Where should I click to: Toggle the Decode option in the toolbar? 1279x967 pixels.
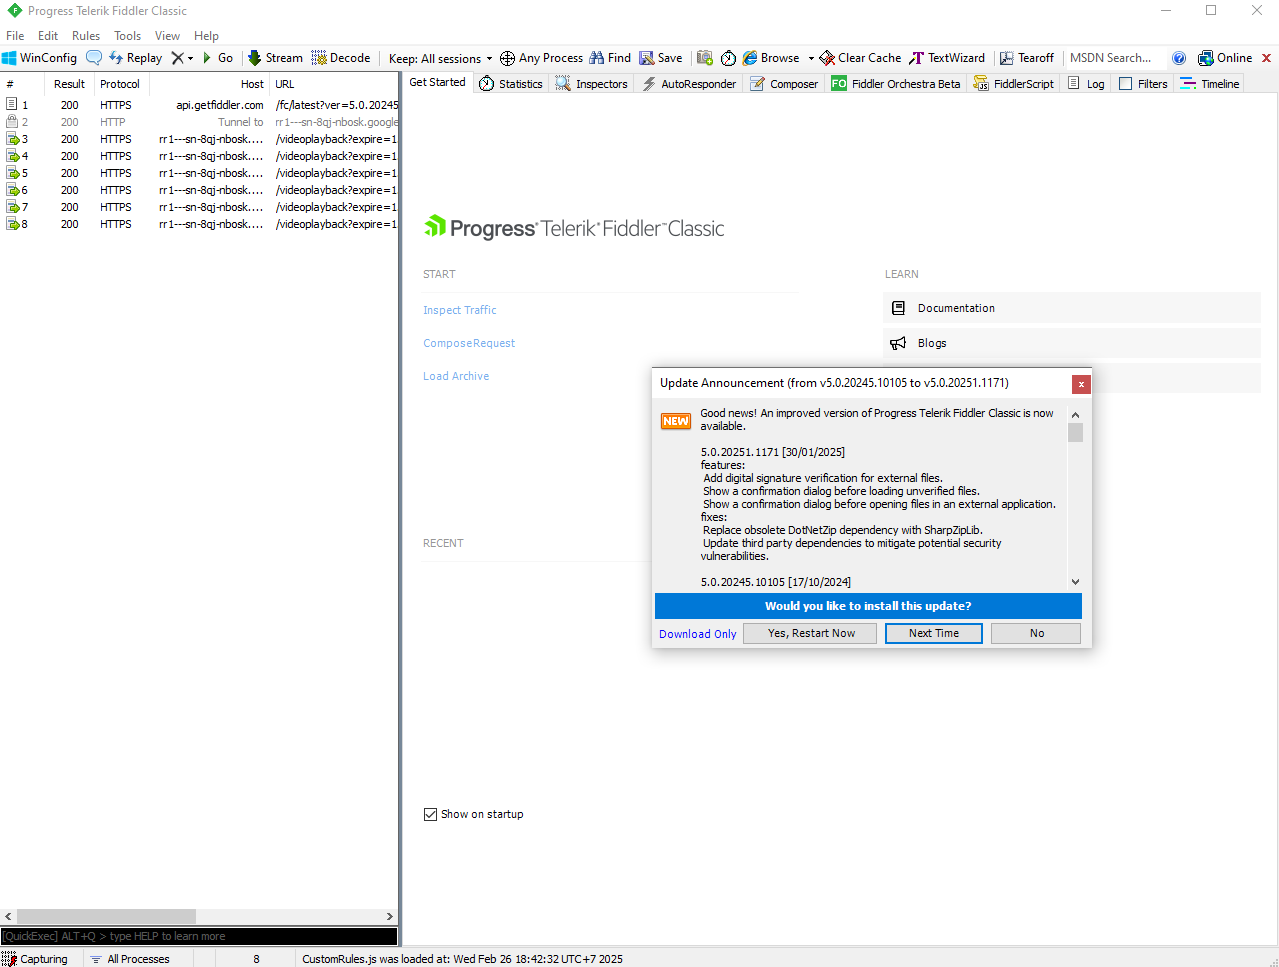[341, 58]
